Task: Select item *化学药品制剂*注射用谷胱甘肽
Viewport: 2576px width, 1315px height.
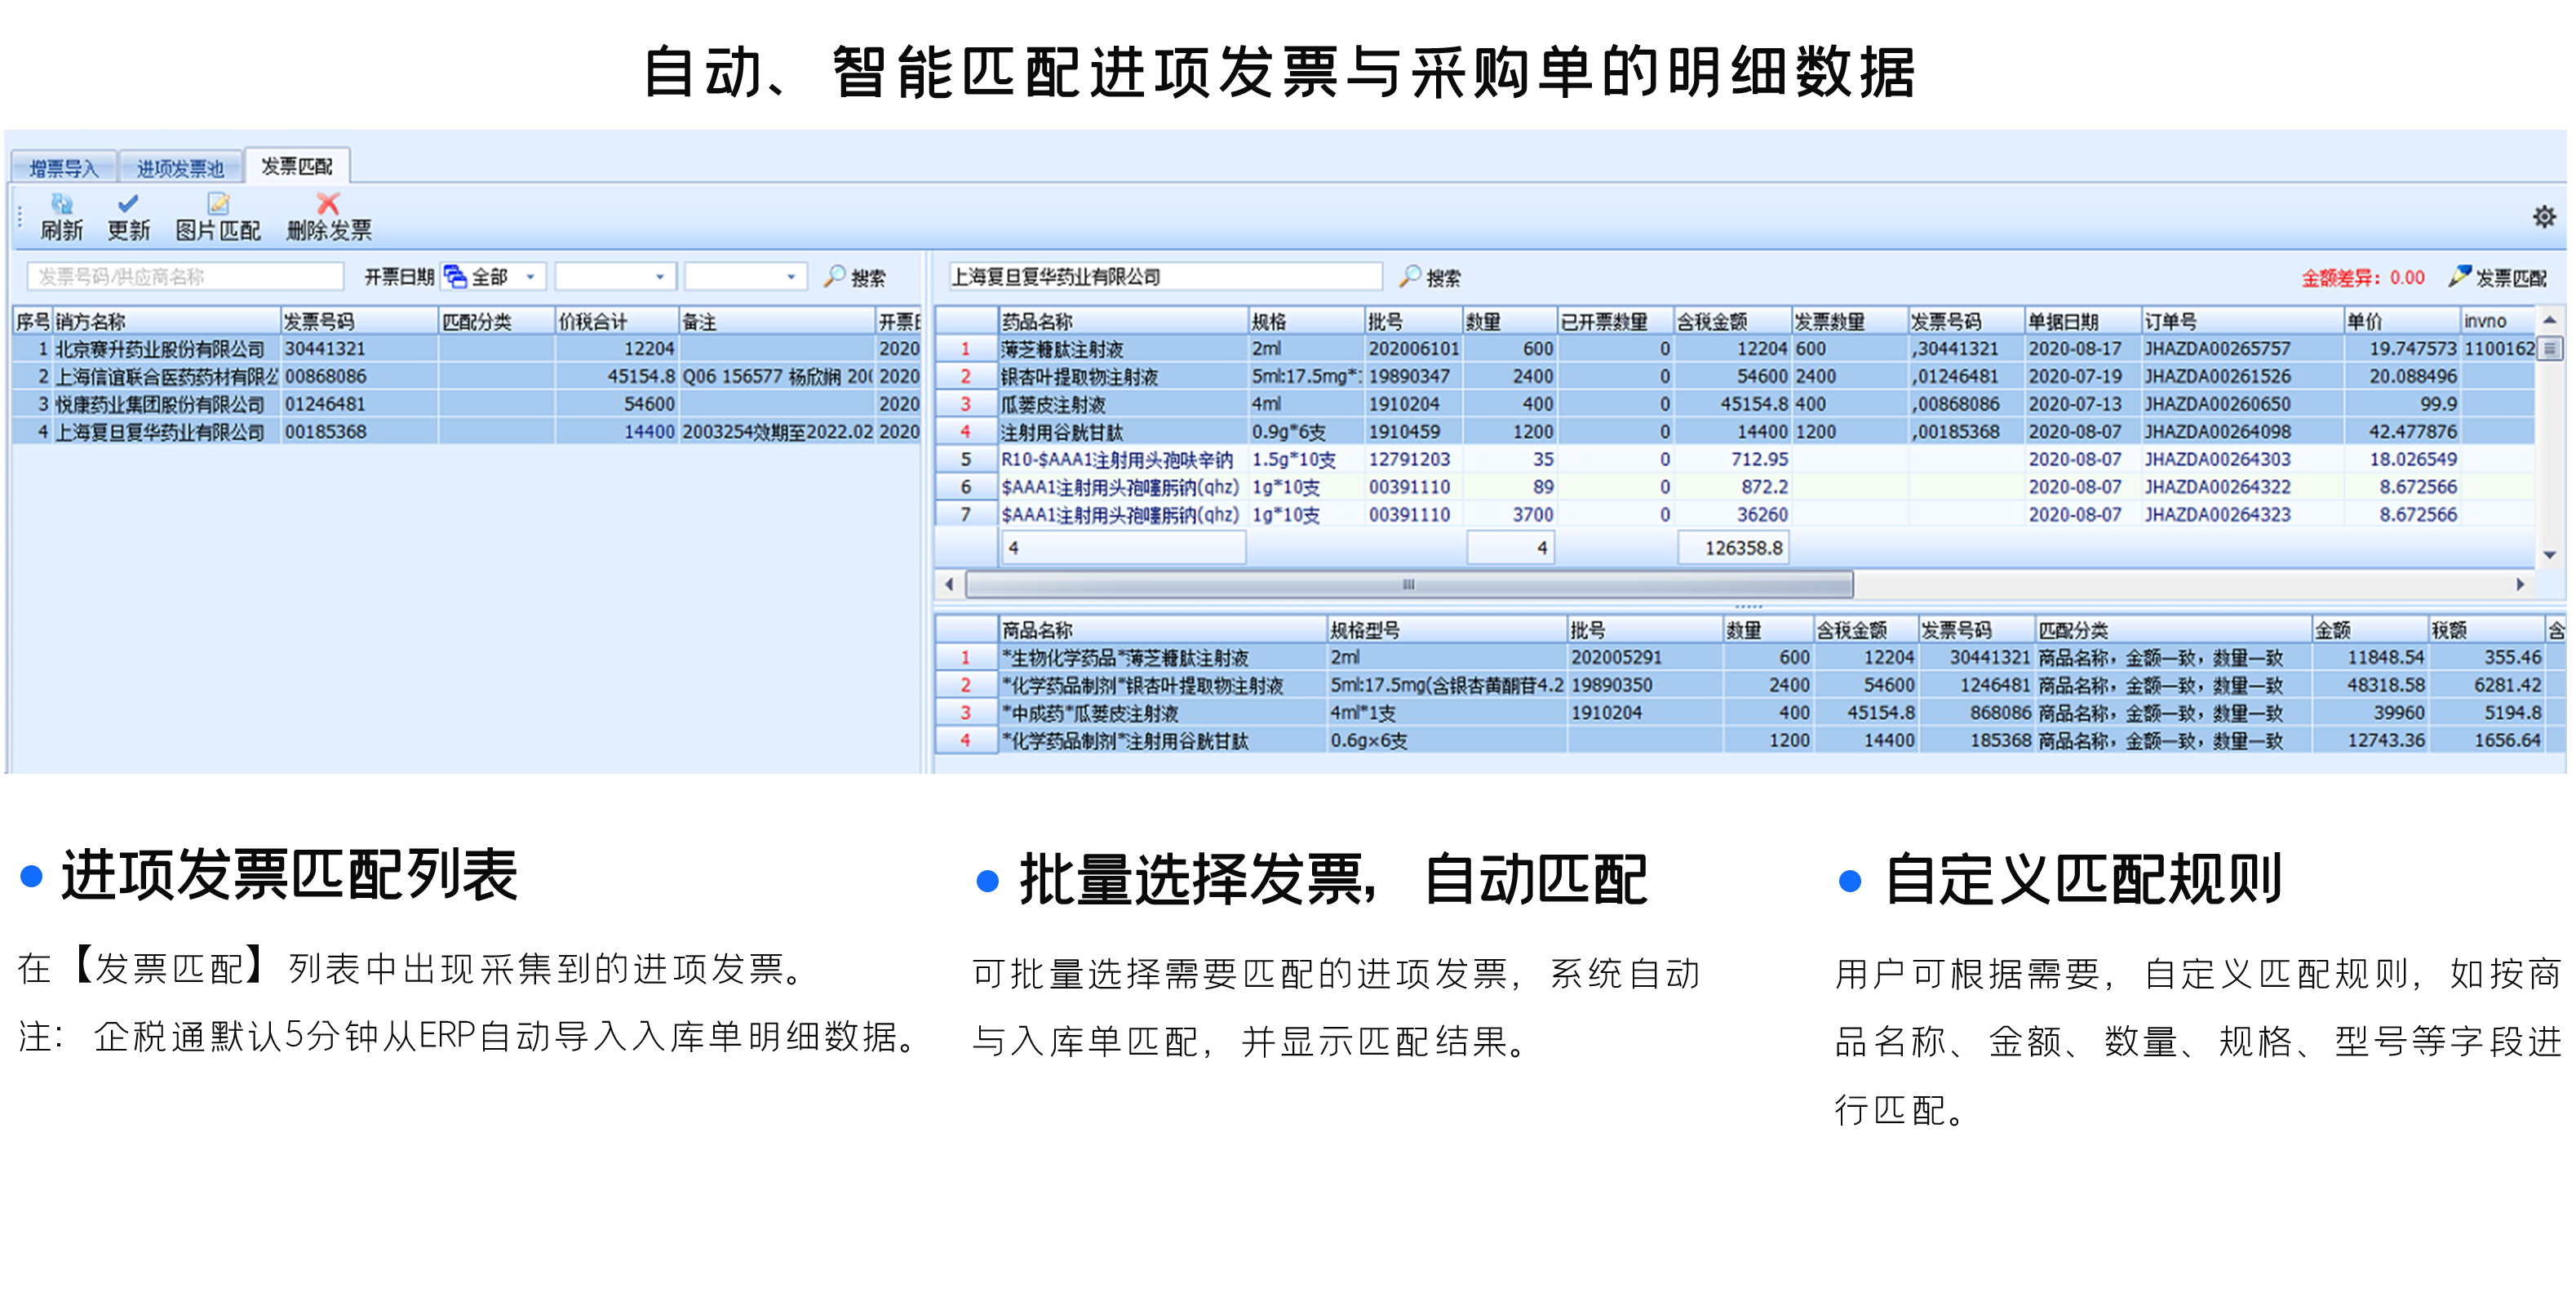Action: click(x=1750, y=741)
